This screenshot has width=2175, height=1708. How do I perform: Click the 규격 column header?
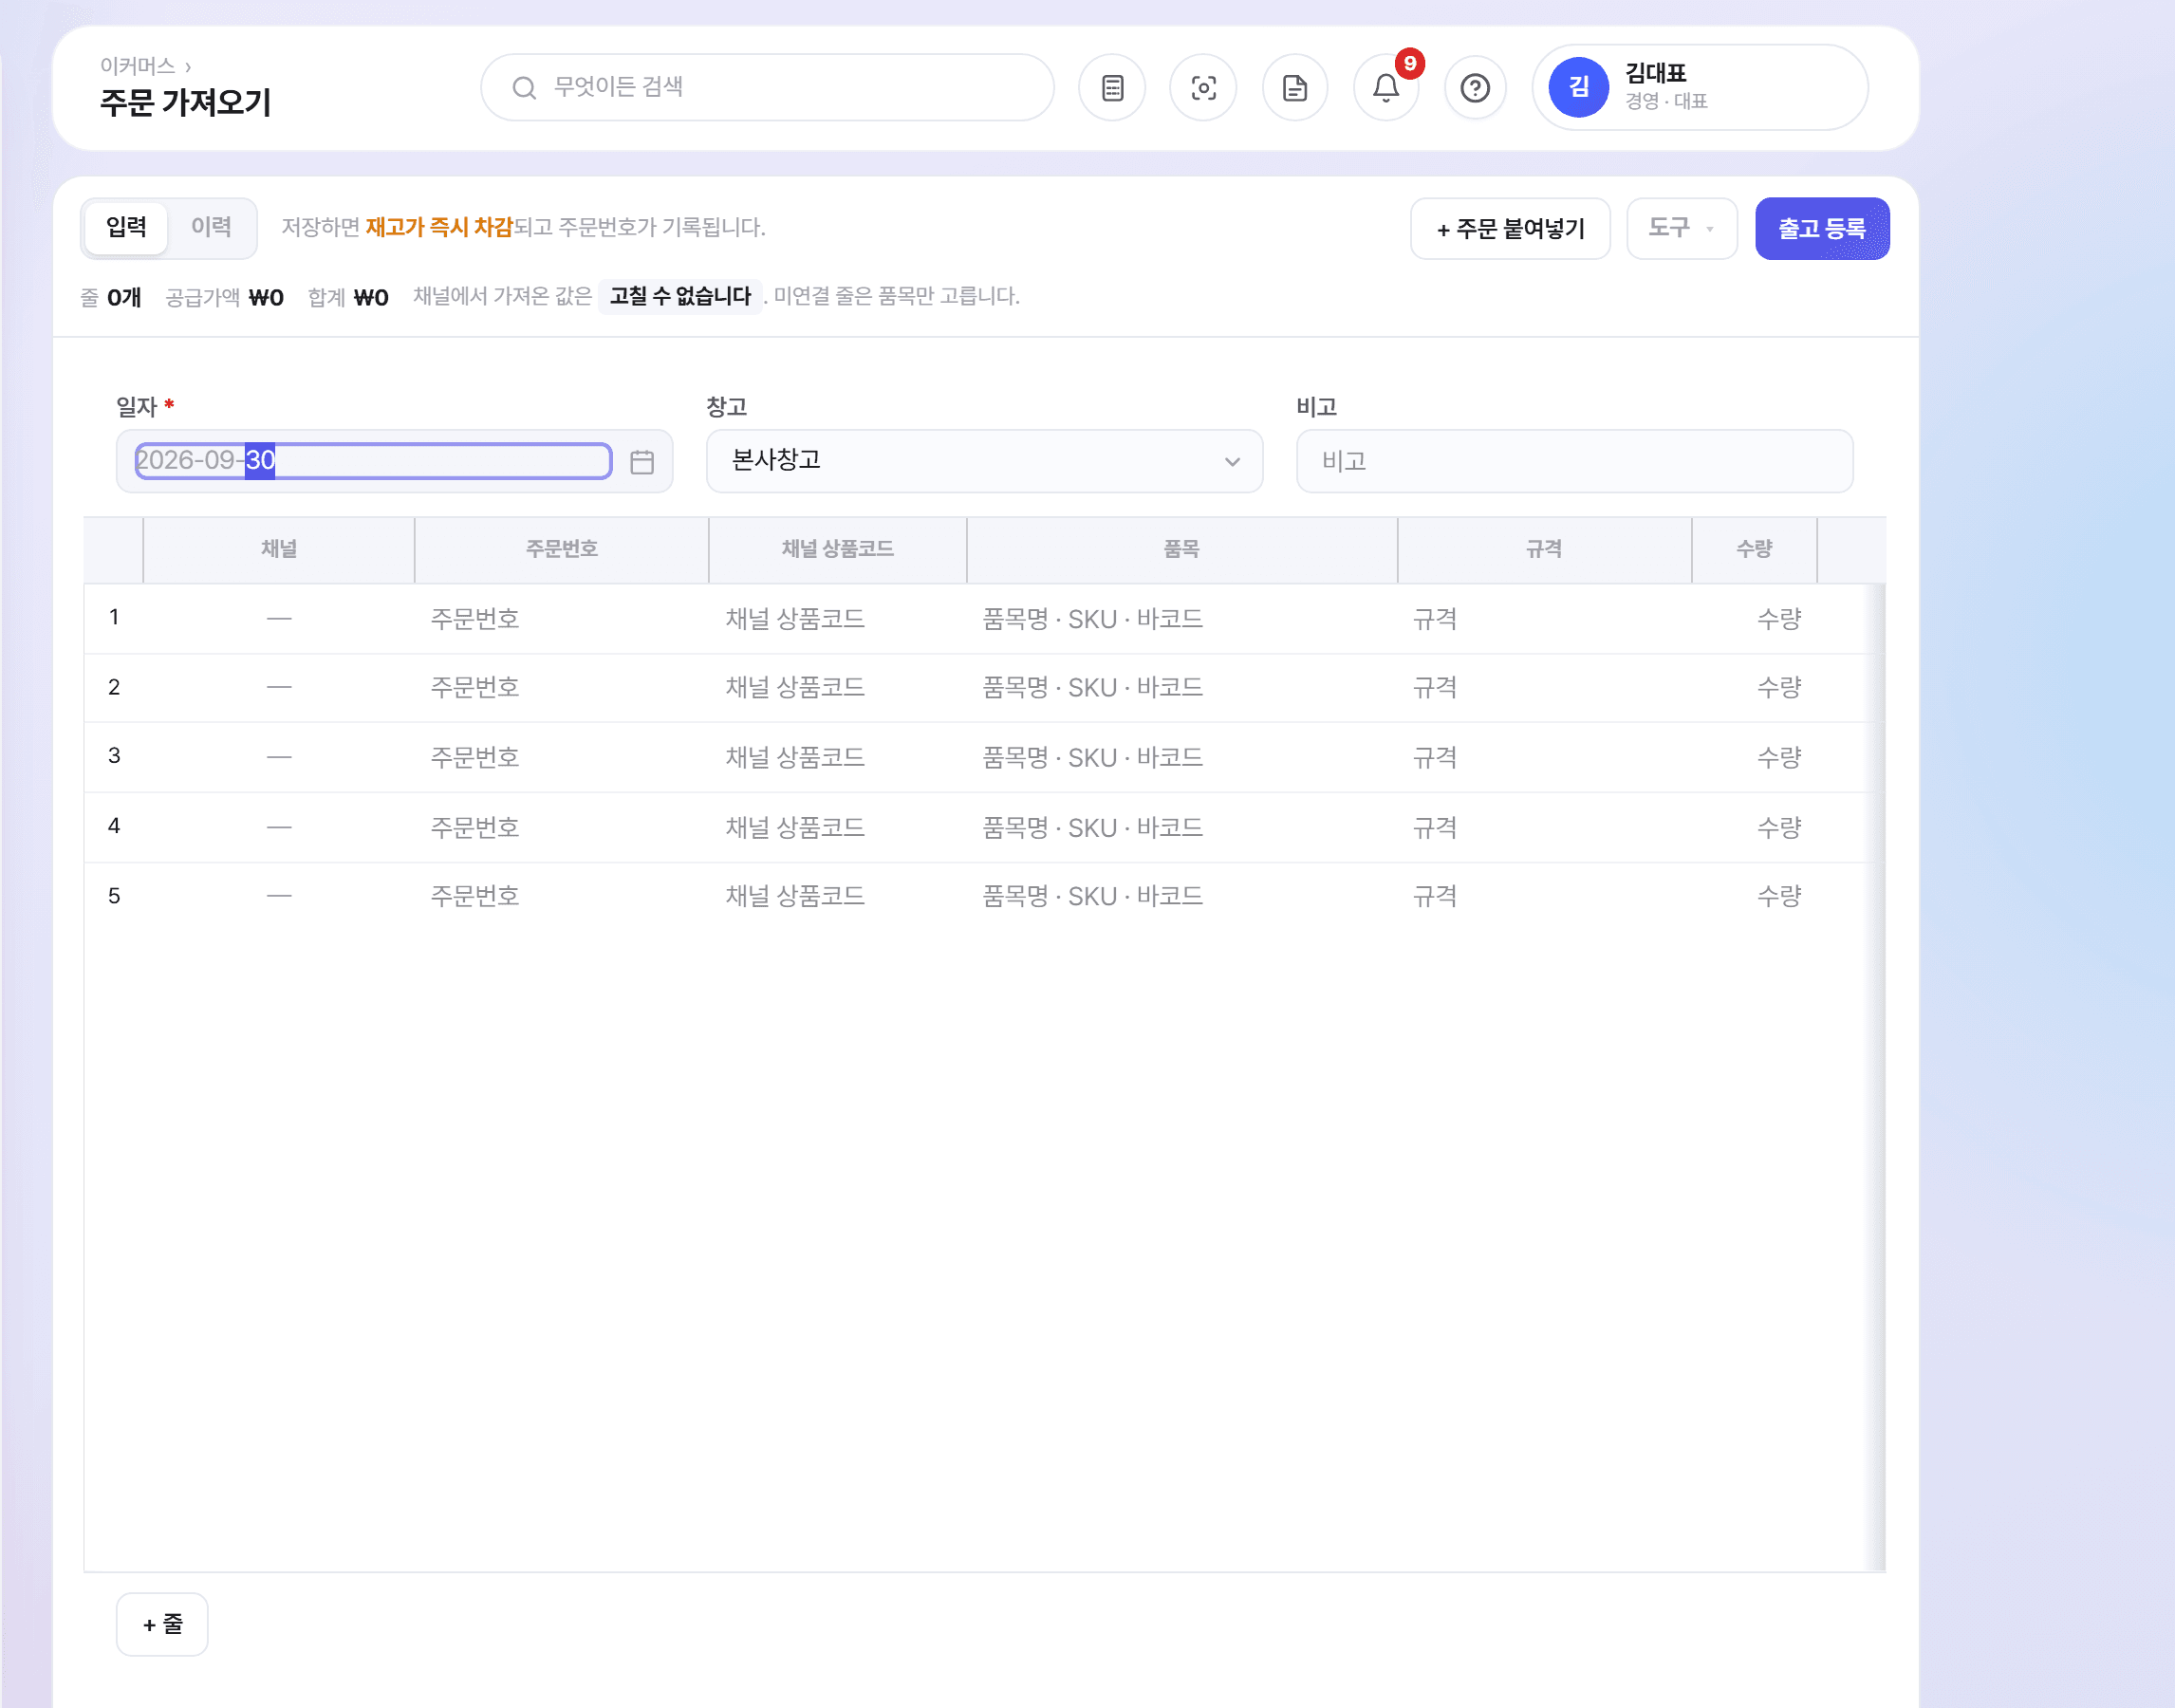[x=1544, y=549]
